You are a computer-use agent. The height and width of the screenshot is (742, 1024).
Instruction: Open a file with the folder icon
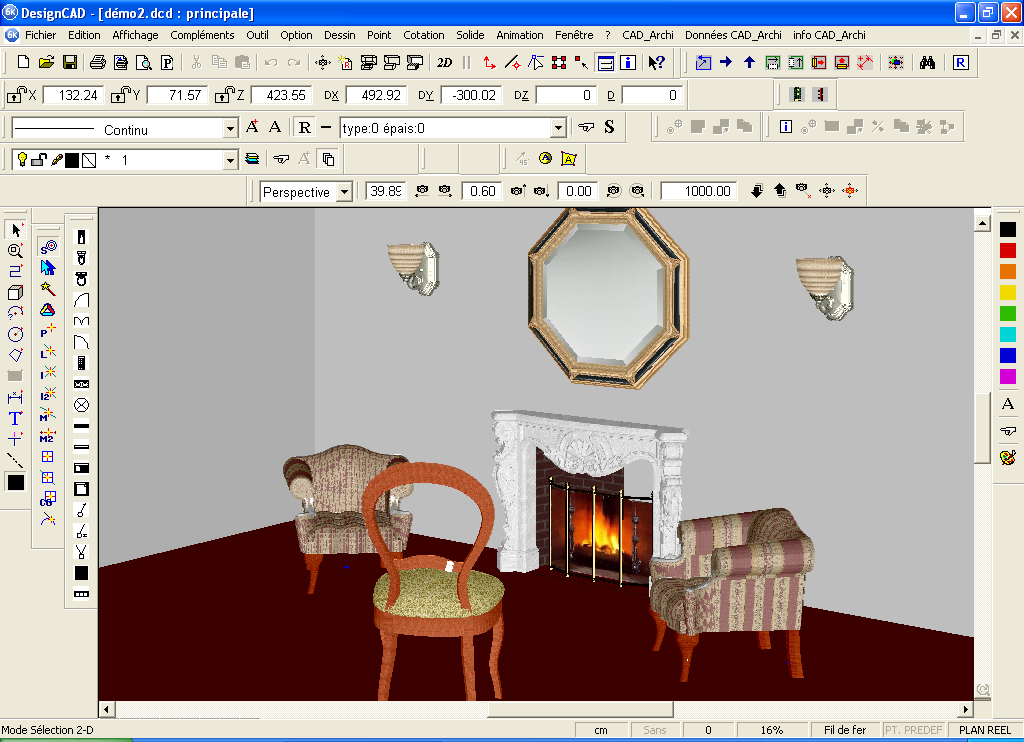[x=46, y=62]
